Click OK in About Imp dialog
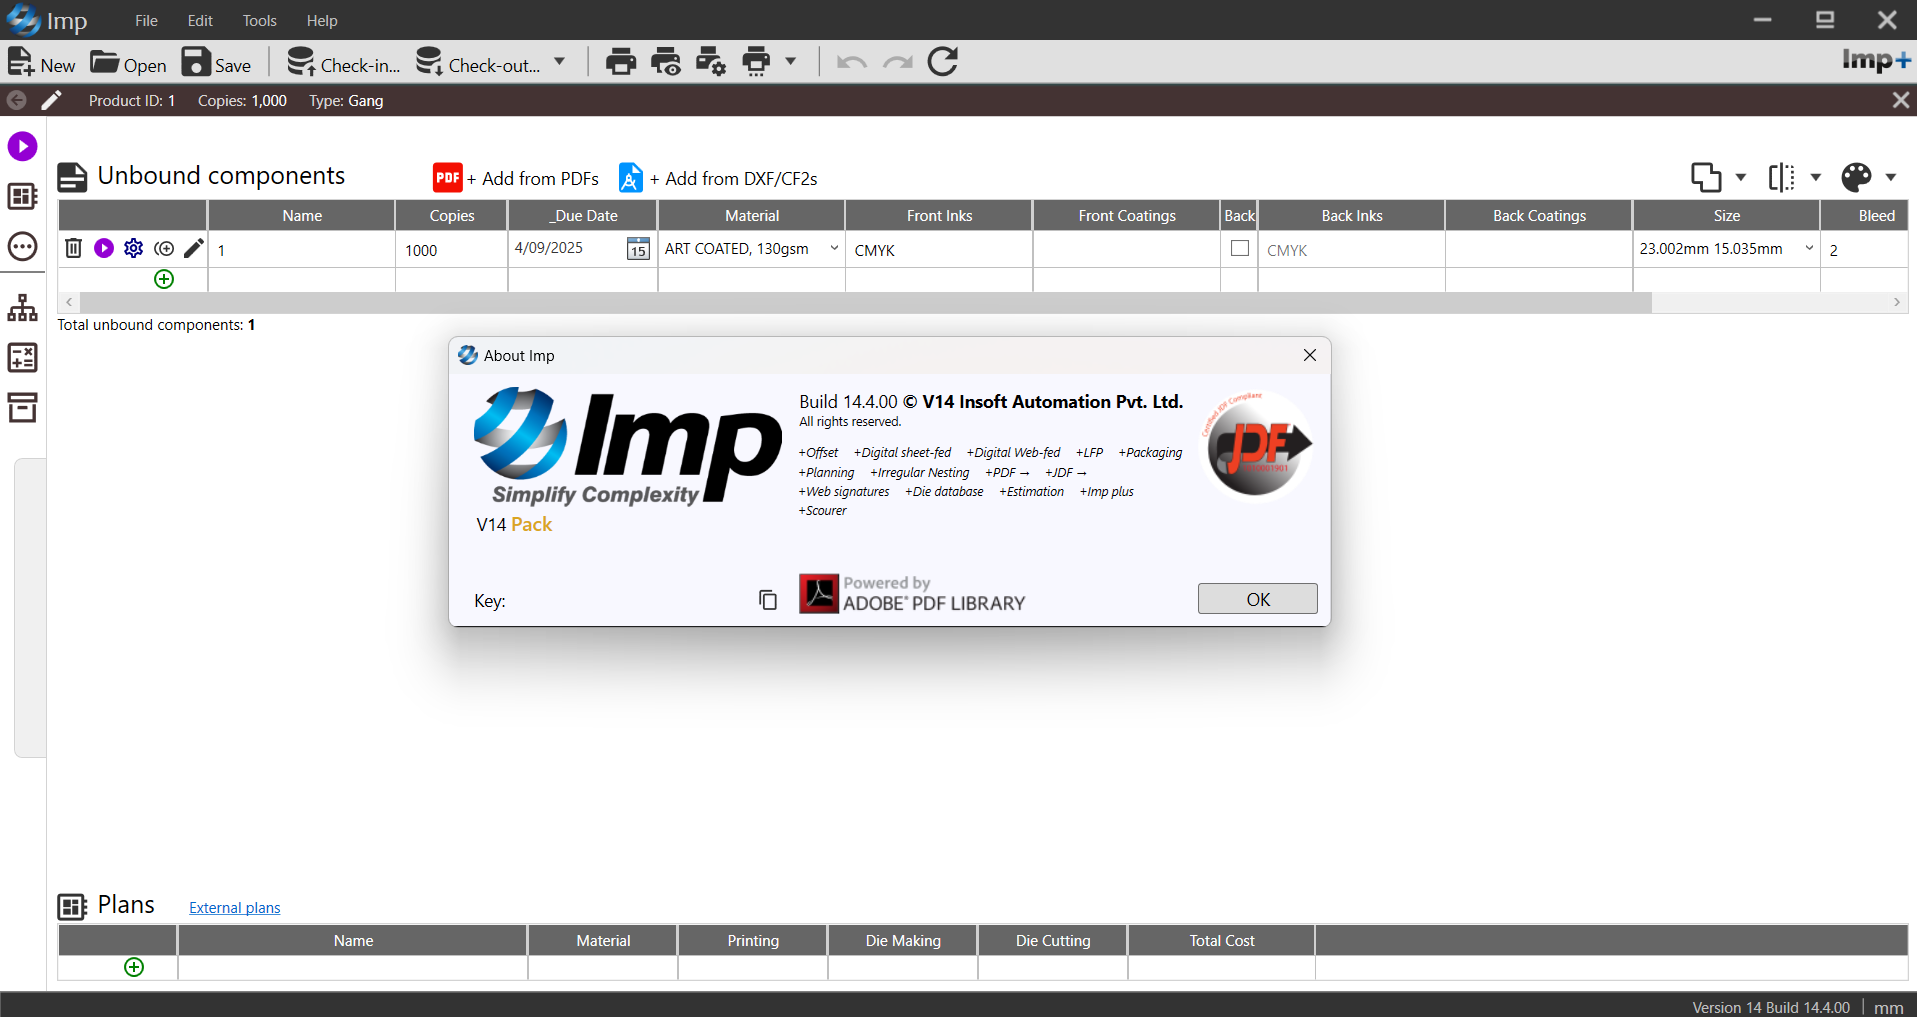1917x1017 pixels. tap(1258, 599)
